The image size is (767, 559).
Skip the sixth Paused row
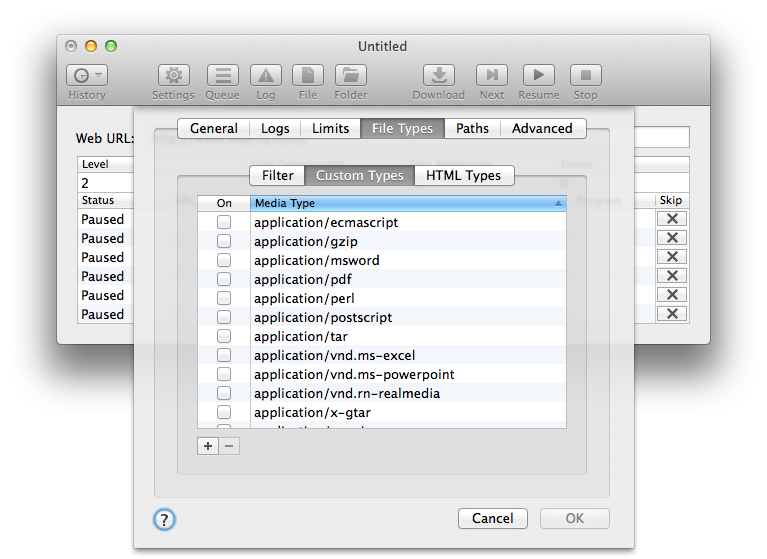pyautogui.click(x=672, y=314)
